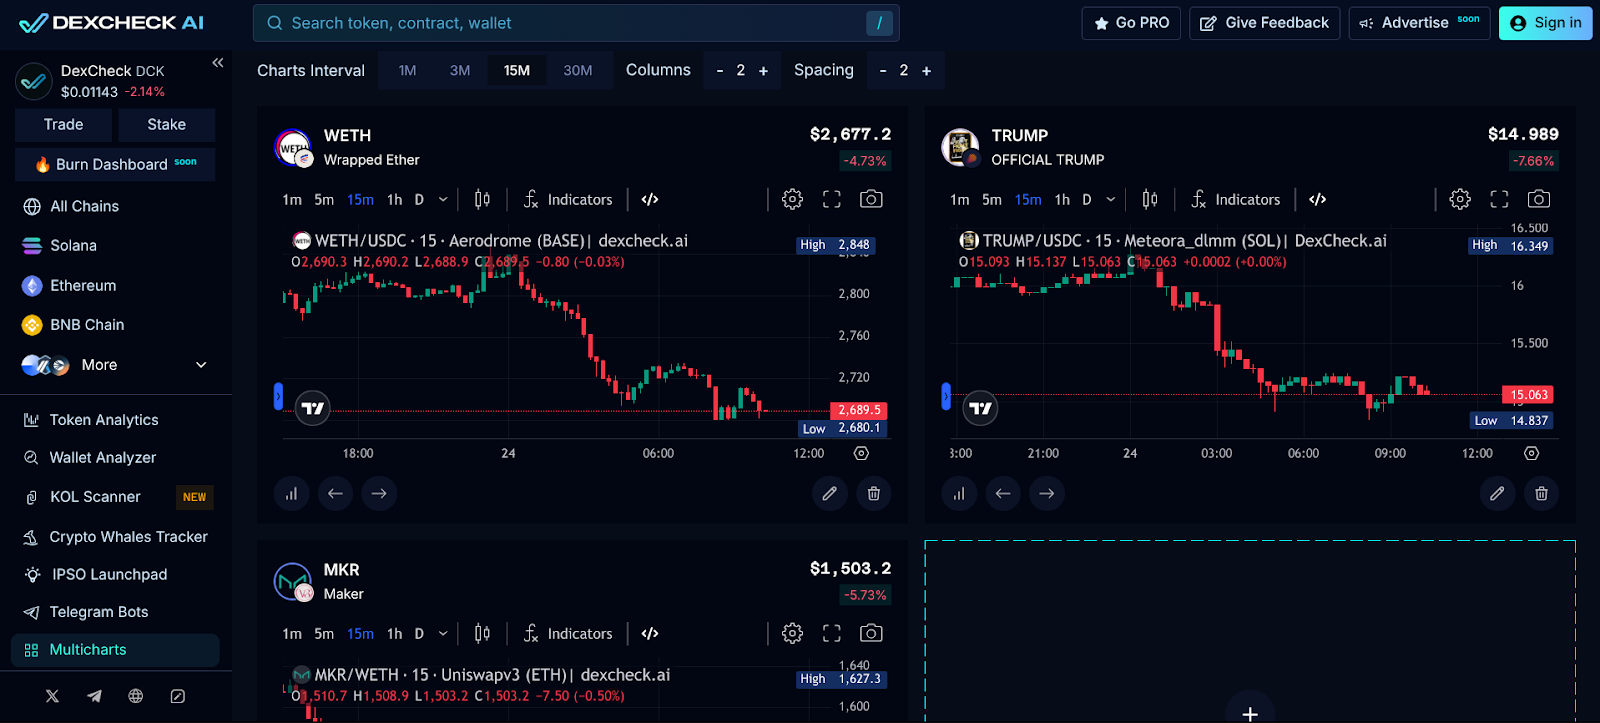
Task: Take snapshot camera icon on TRUMP chart
Action: pyautogui.click(x=1539, y=199)
